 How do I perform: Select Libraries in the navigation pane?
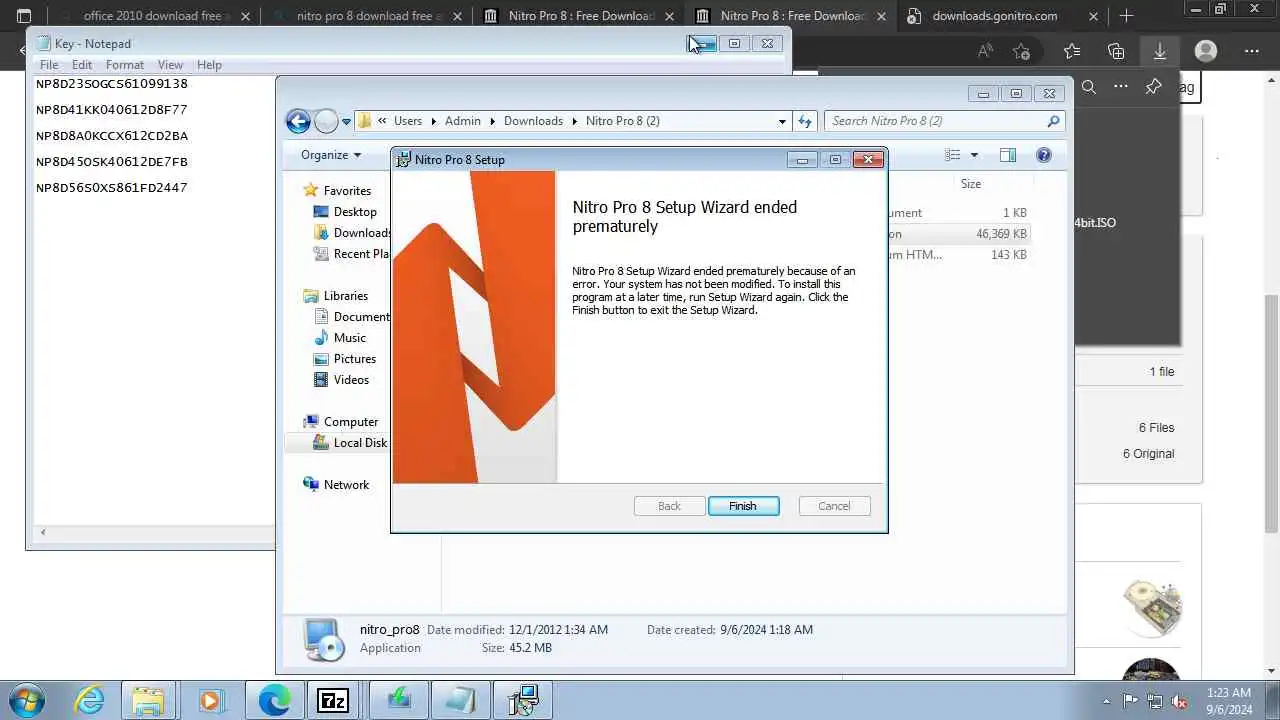[x=345, y=296]
